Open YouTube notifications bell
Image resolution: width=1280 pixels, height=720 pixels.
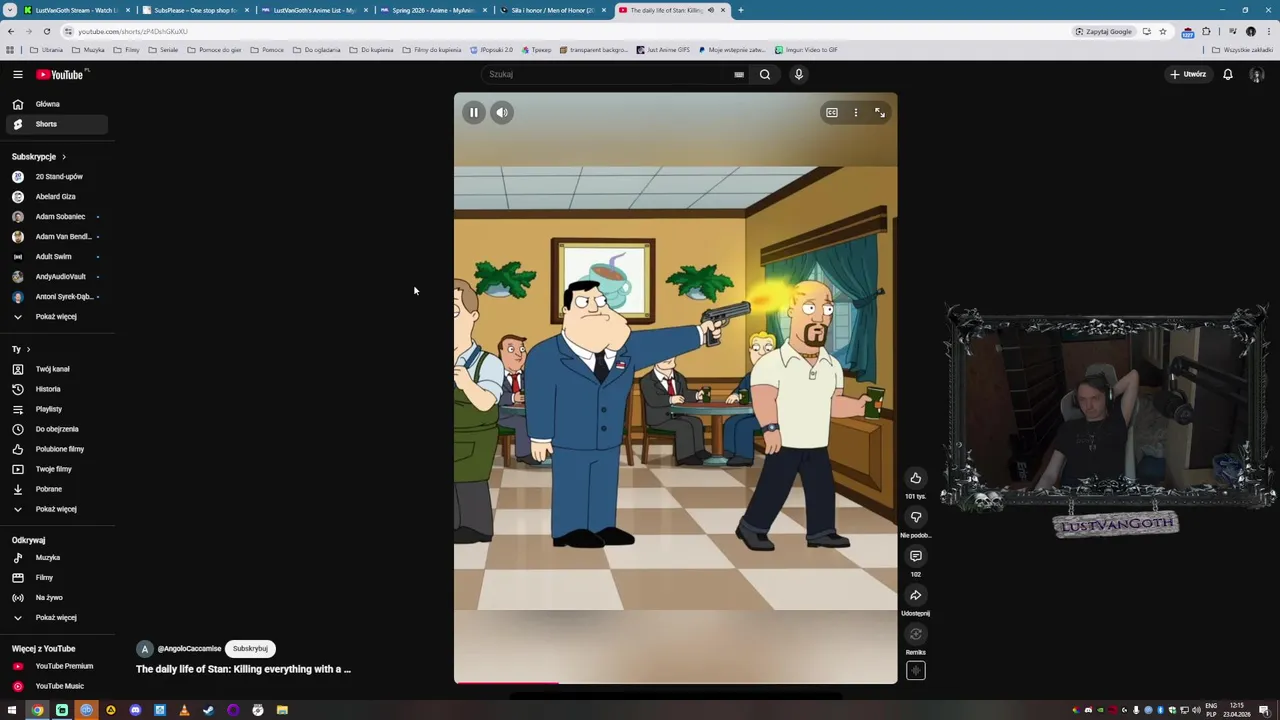click(1228, 74)
